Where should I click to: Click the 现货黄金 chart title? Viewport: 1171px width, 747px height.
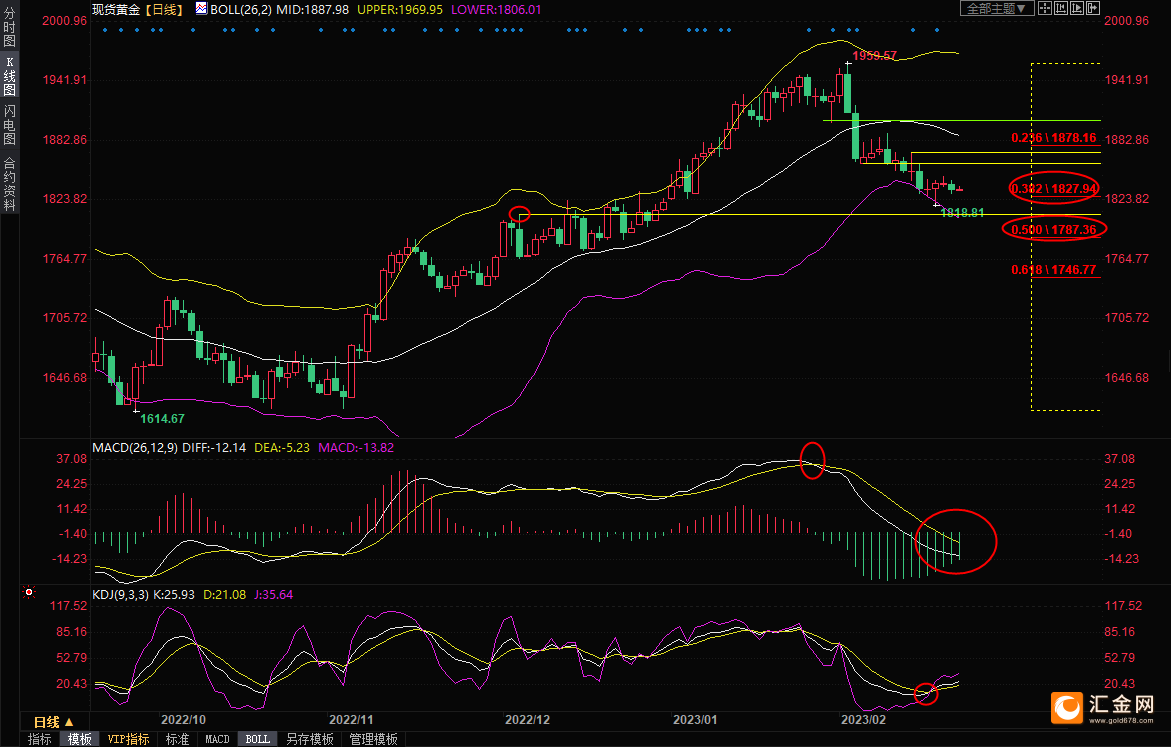(116, 9)
